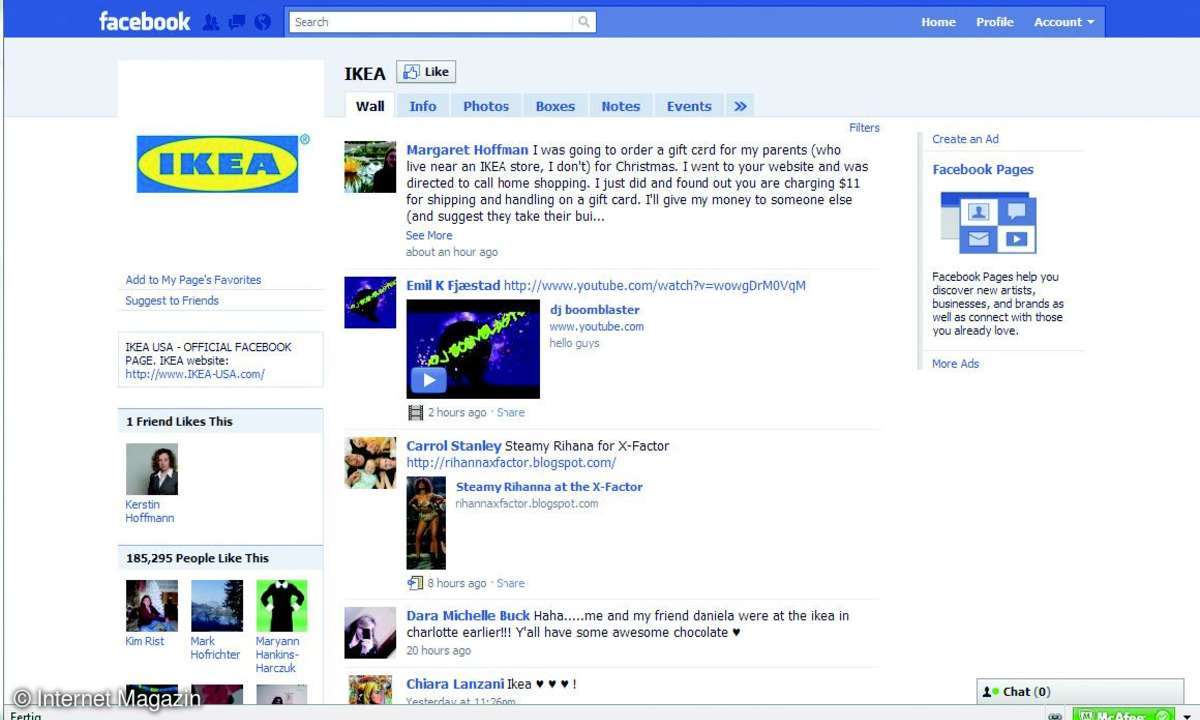Open Margaret Hoffman's name link
Screen dimensions: 1200x720
click(x=467, y=150)
